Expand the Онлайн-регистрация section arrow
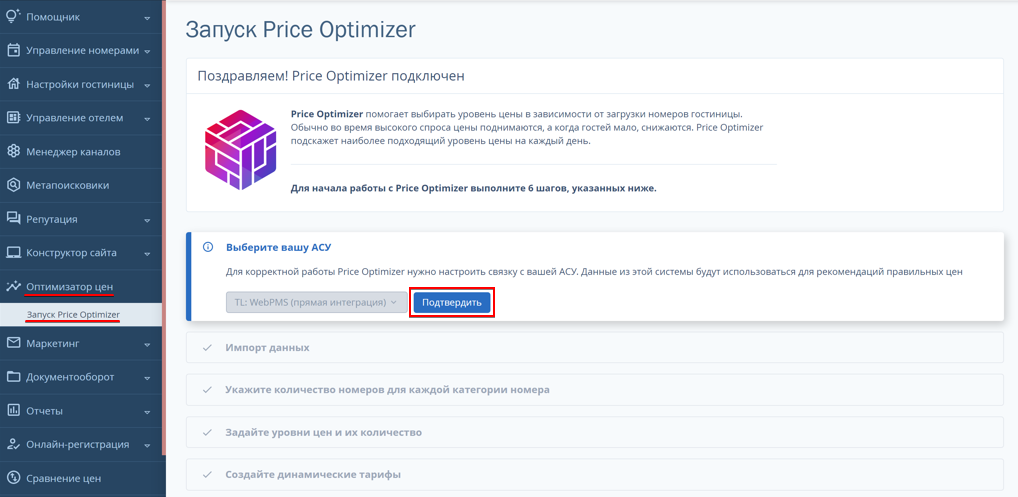The width and height of the screenshot is (1018, 497). click(147, 445)
